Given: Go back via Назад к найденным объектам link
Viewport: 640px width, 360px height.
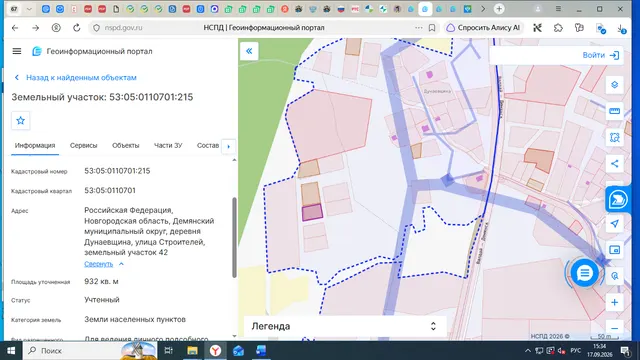Looking at the screenshot, I should click(76, 78).
